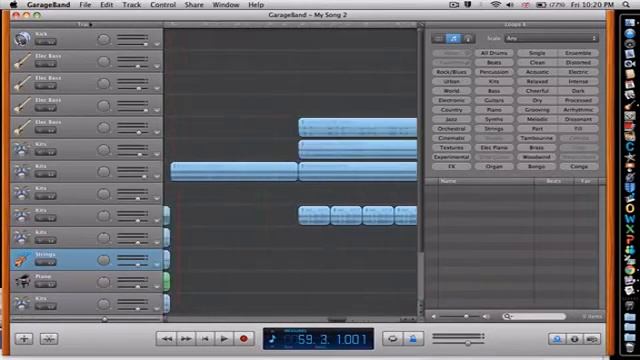Select the Orchestral genre keyword

[451, 129]
